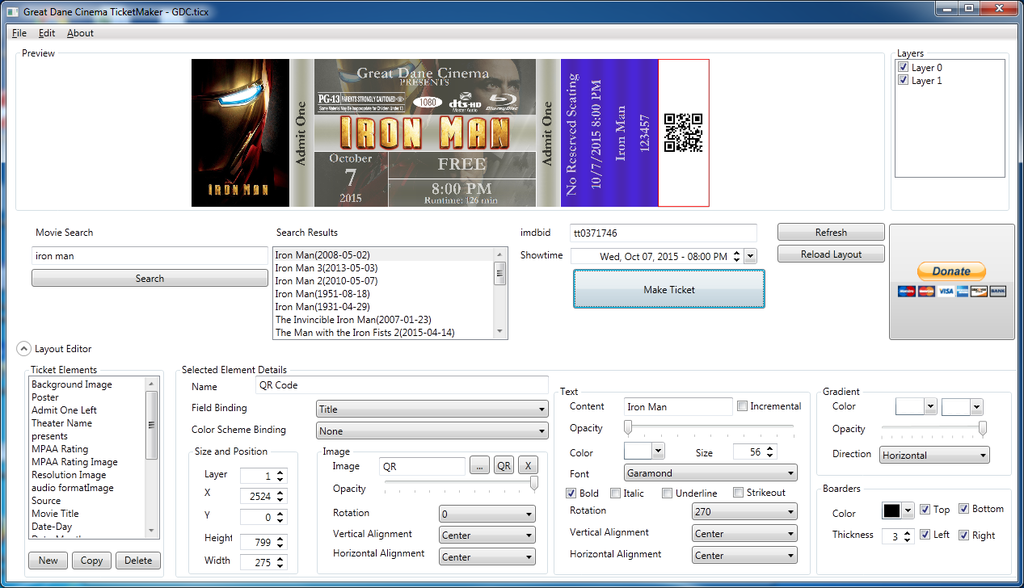Open text Rotation 270 dropdown
Viewport: 1024px width, 588px height.
[744, 512]
